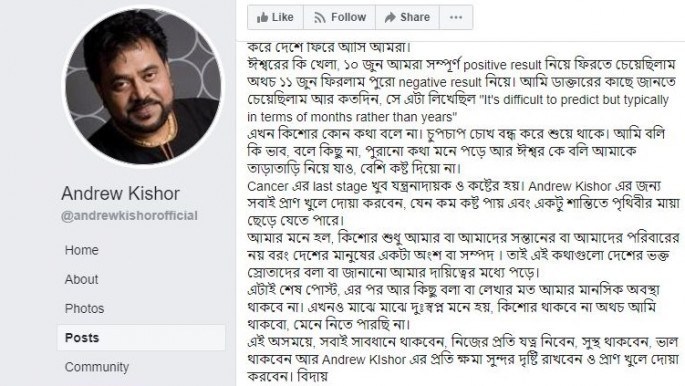This screenshot has width=685, height=386.
Task: Go to the Home section
Action: pyautogui.click(x=82, y=250)
